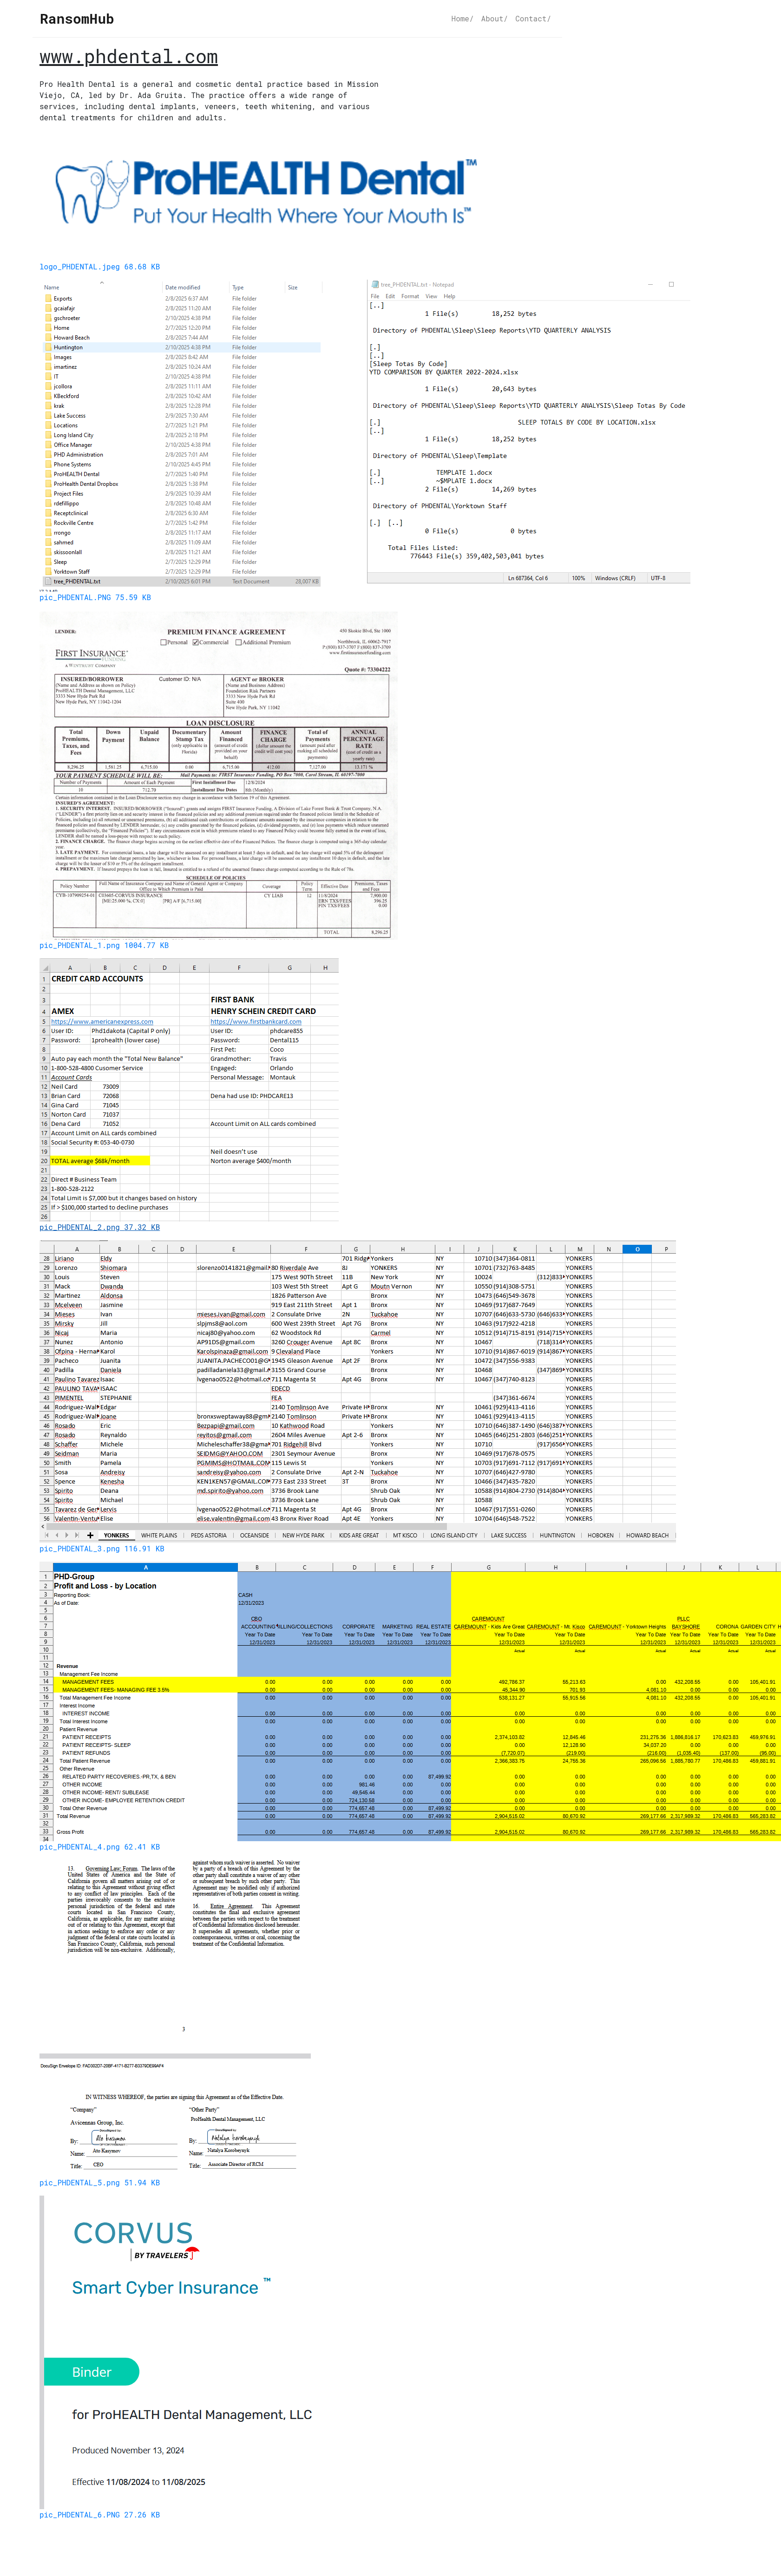
Task: Sort by the Name column header
Action: click(x=51, y=288)
